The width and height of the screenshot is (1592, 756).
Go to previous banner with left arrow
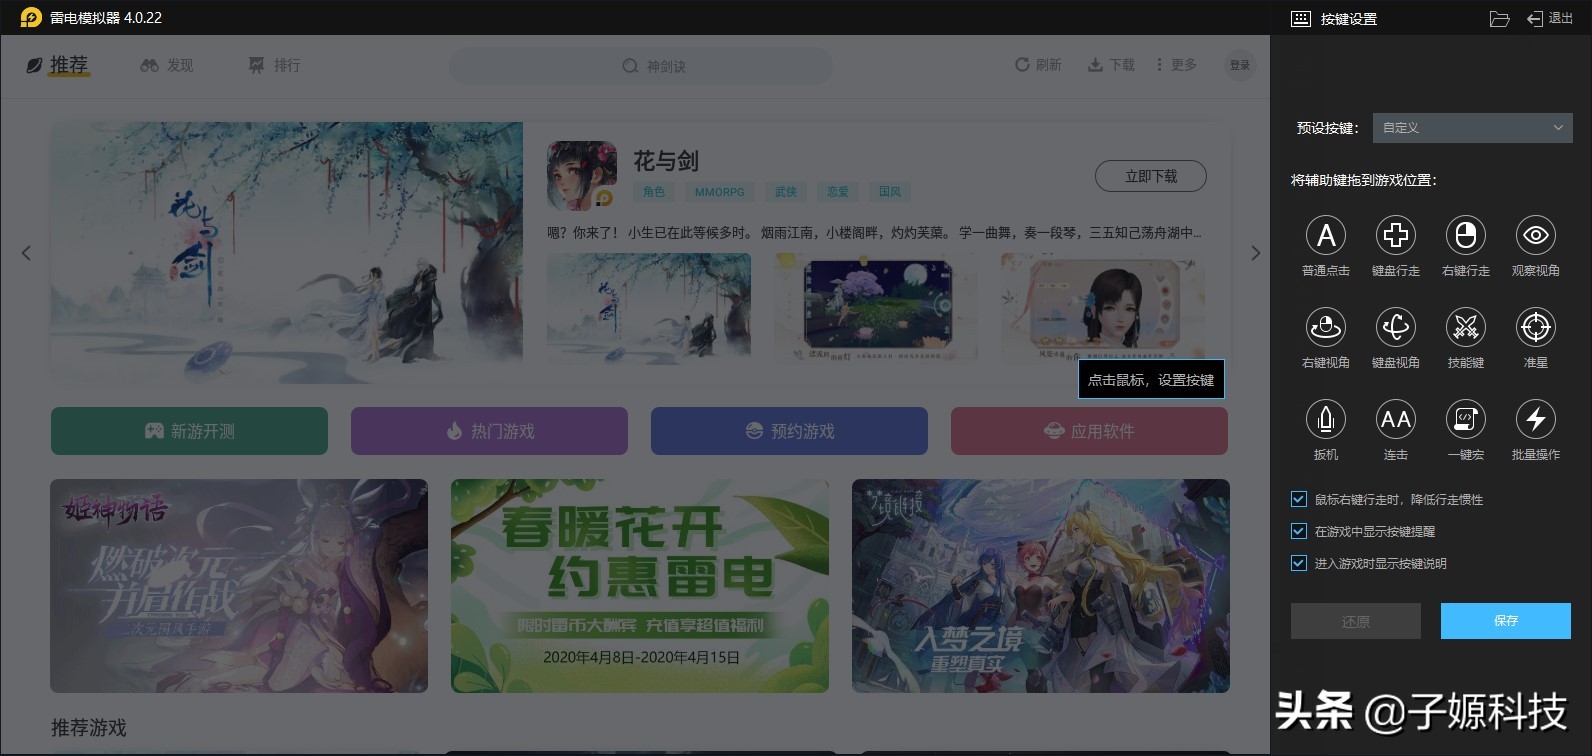(26, 253)
